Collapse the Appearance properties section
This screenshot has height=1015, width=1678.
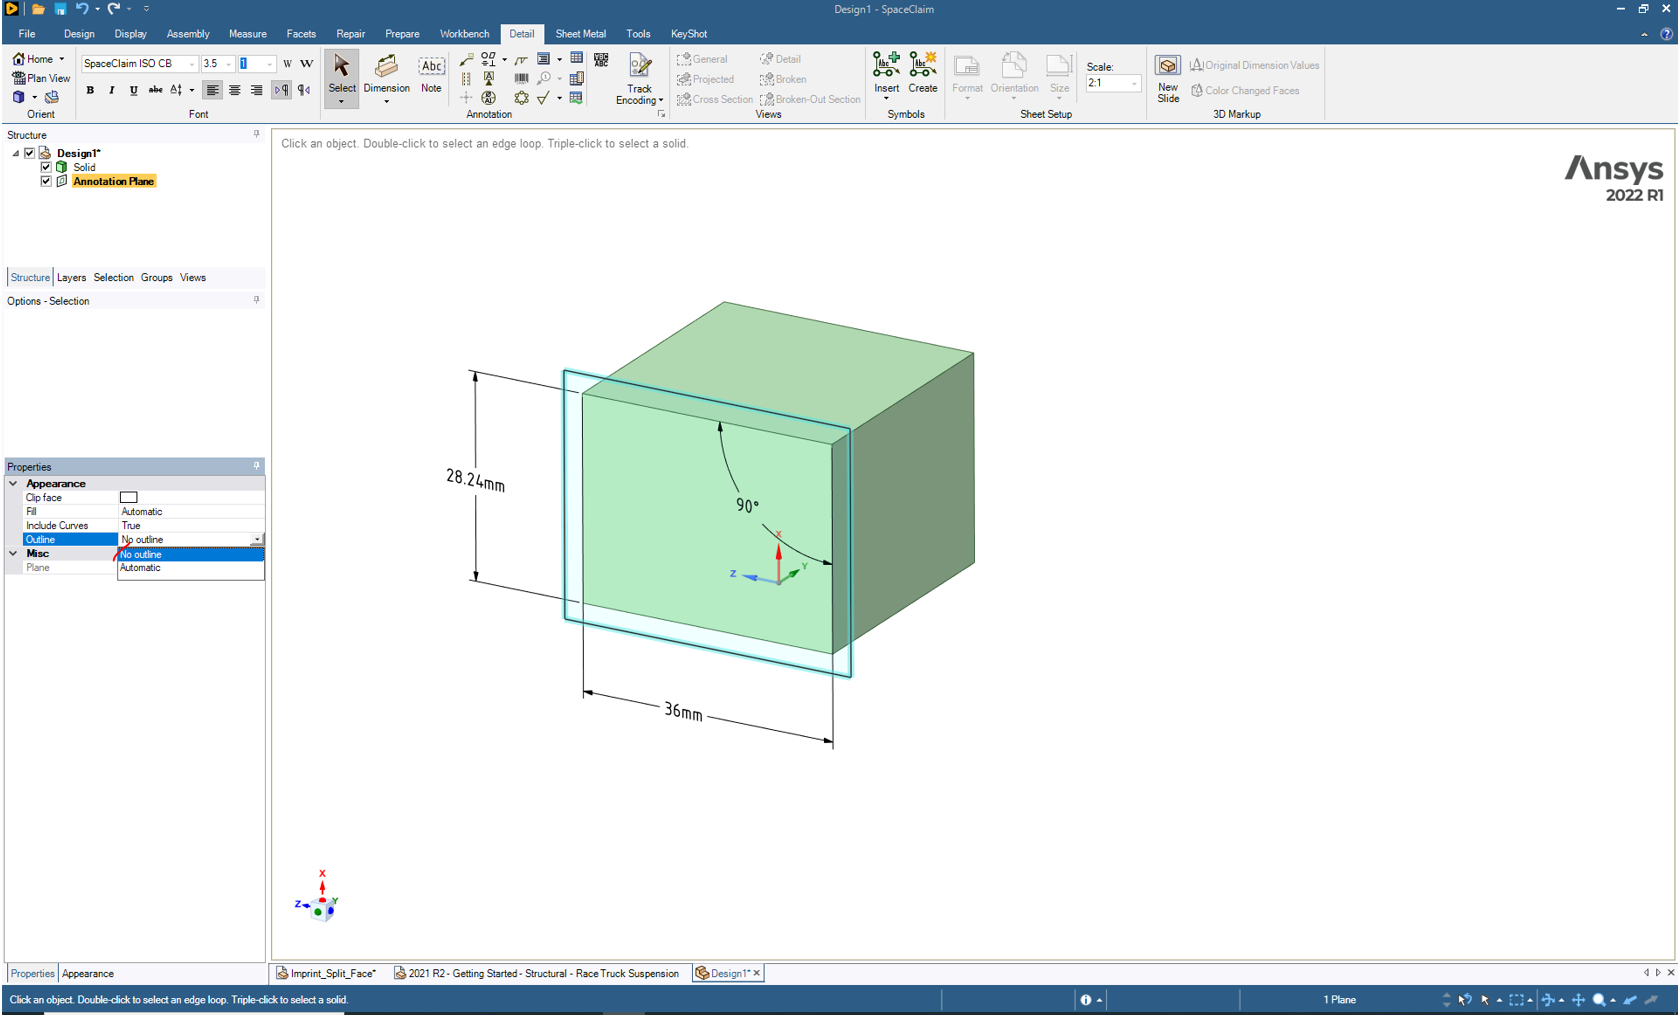point(14,483)
